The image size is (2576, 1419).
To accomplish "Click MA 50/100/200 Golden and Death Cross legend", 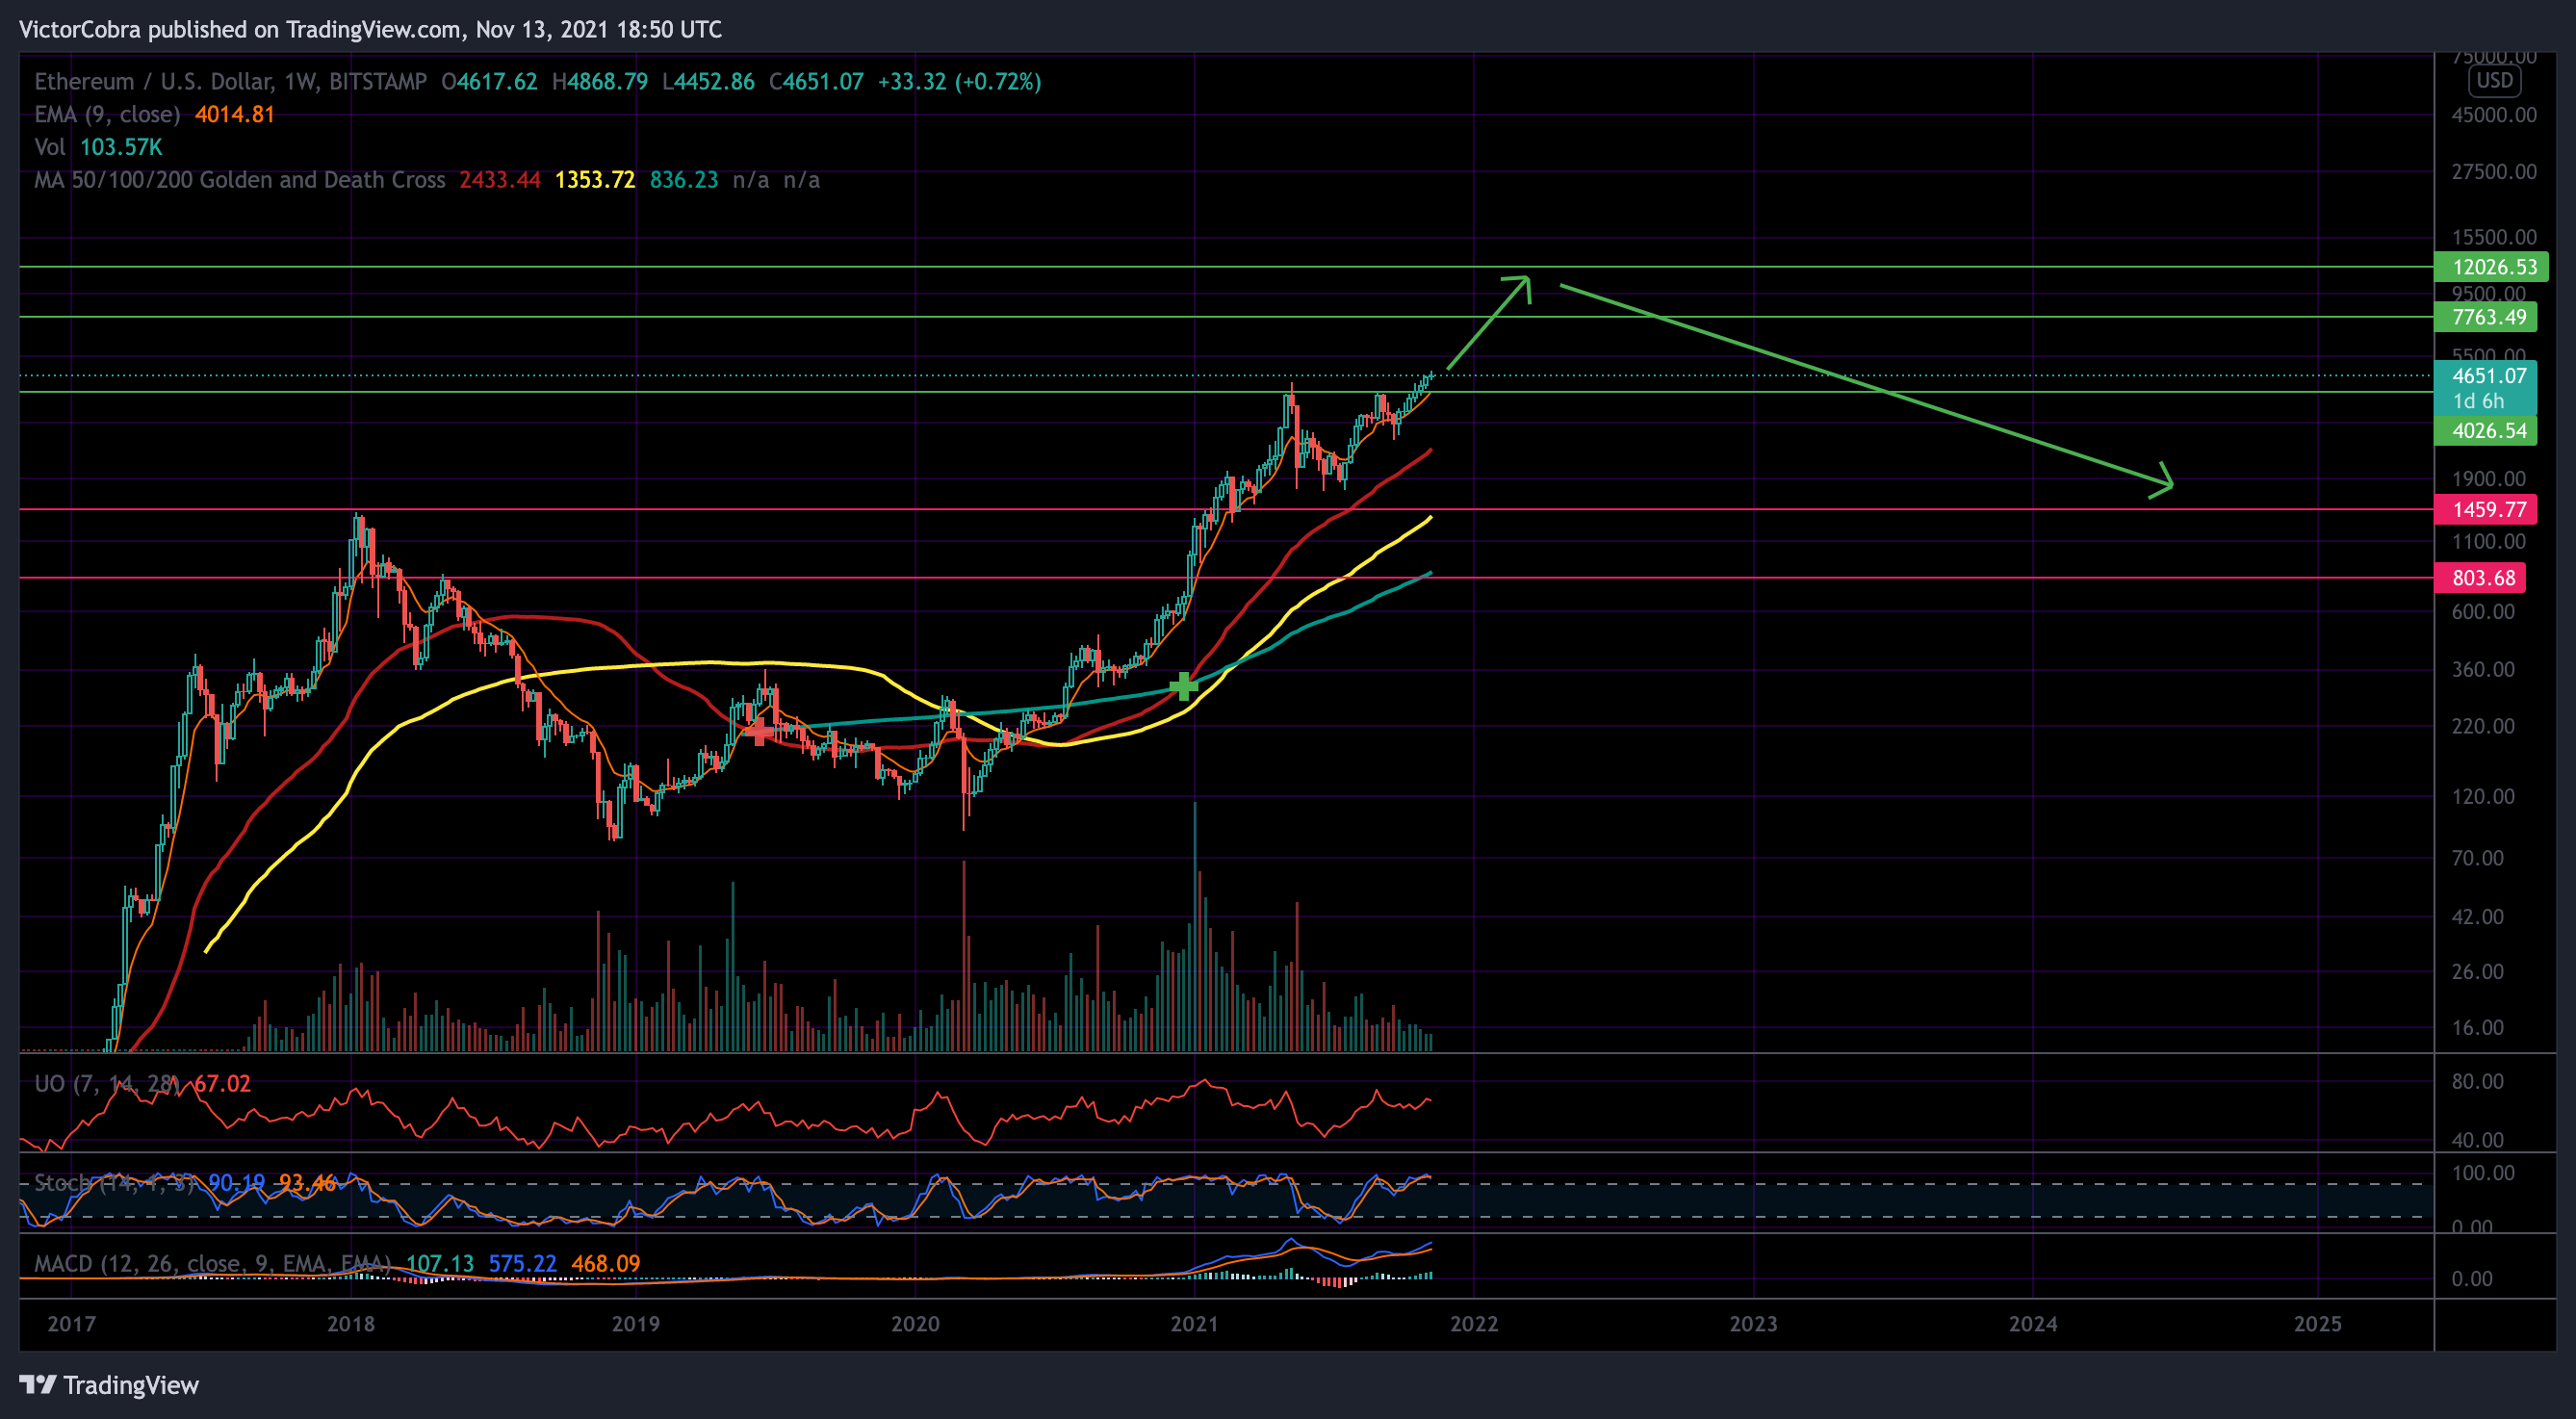I will [240, 180].
